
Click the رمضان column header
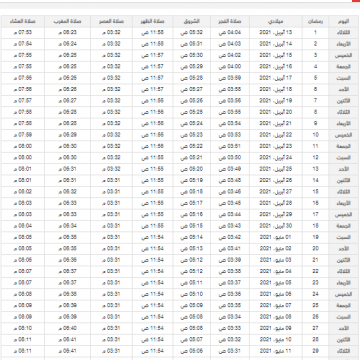315,21
